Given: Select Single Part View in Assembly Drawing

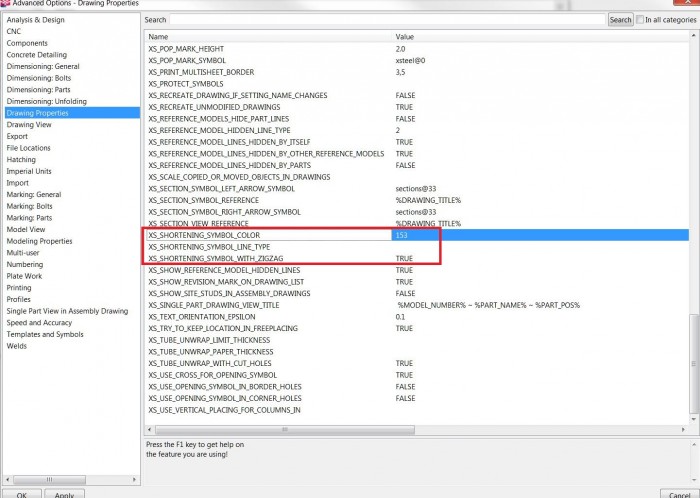Looking at the screenshot, I should pos(67,311).
